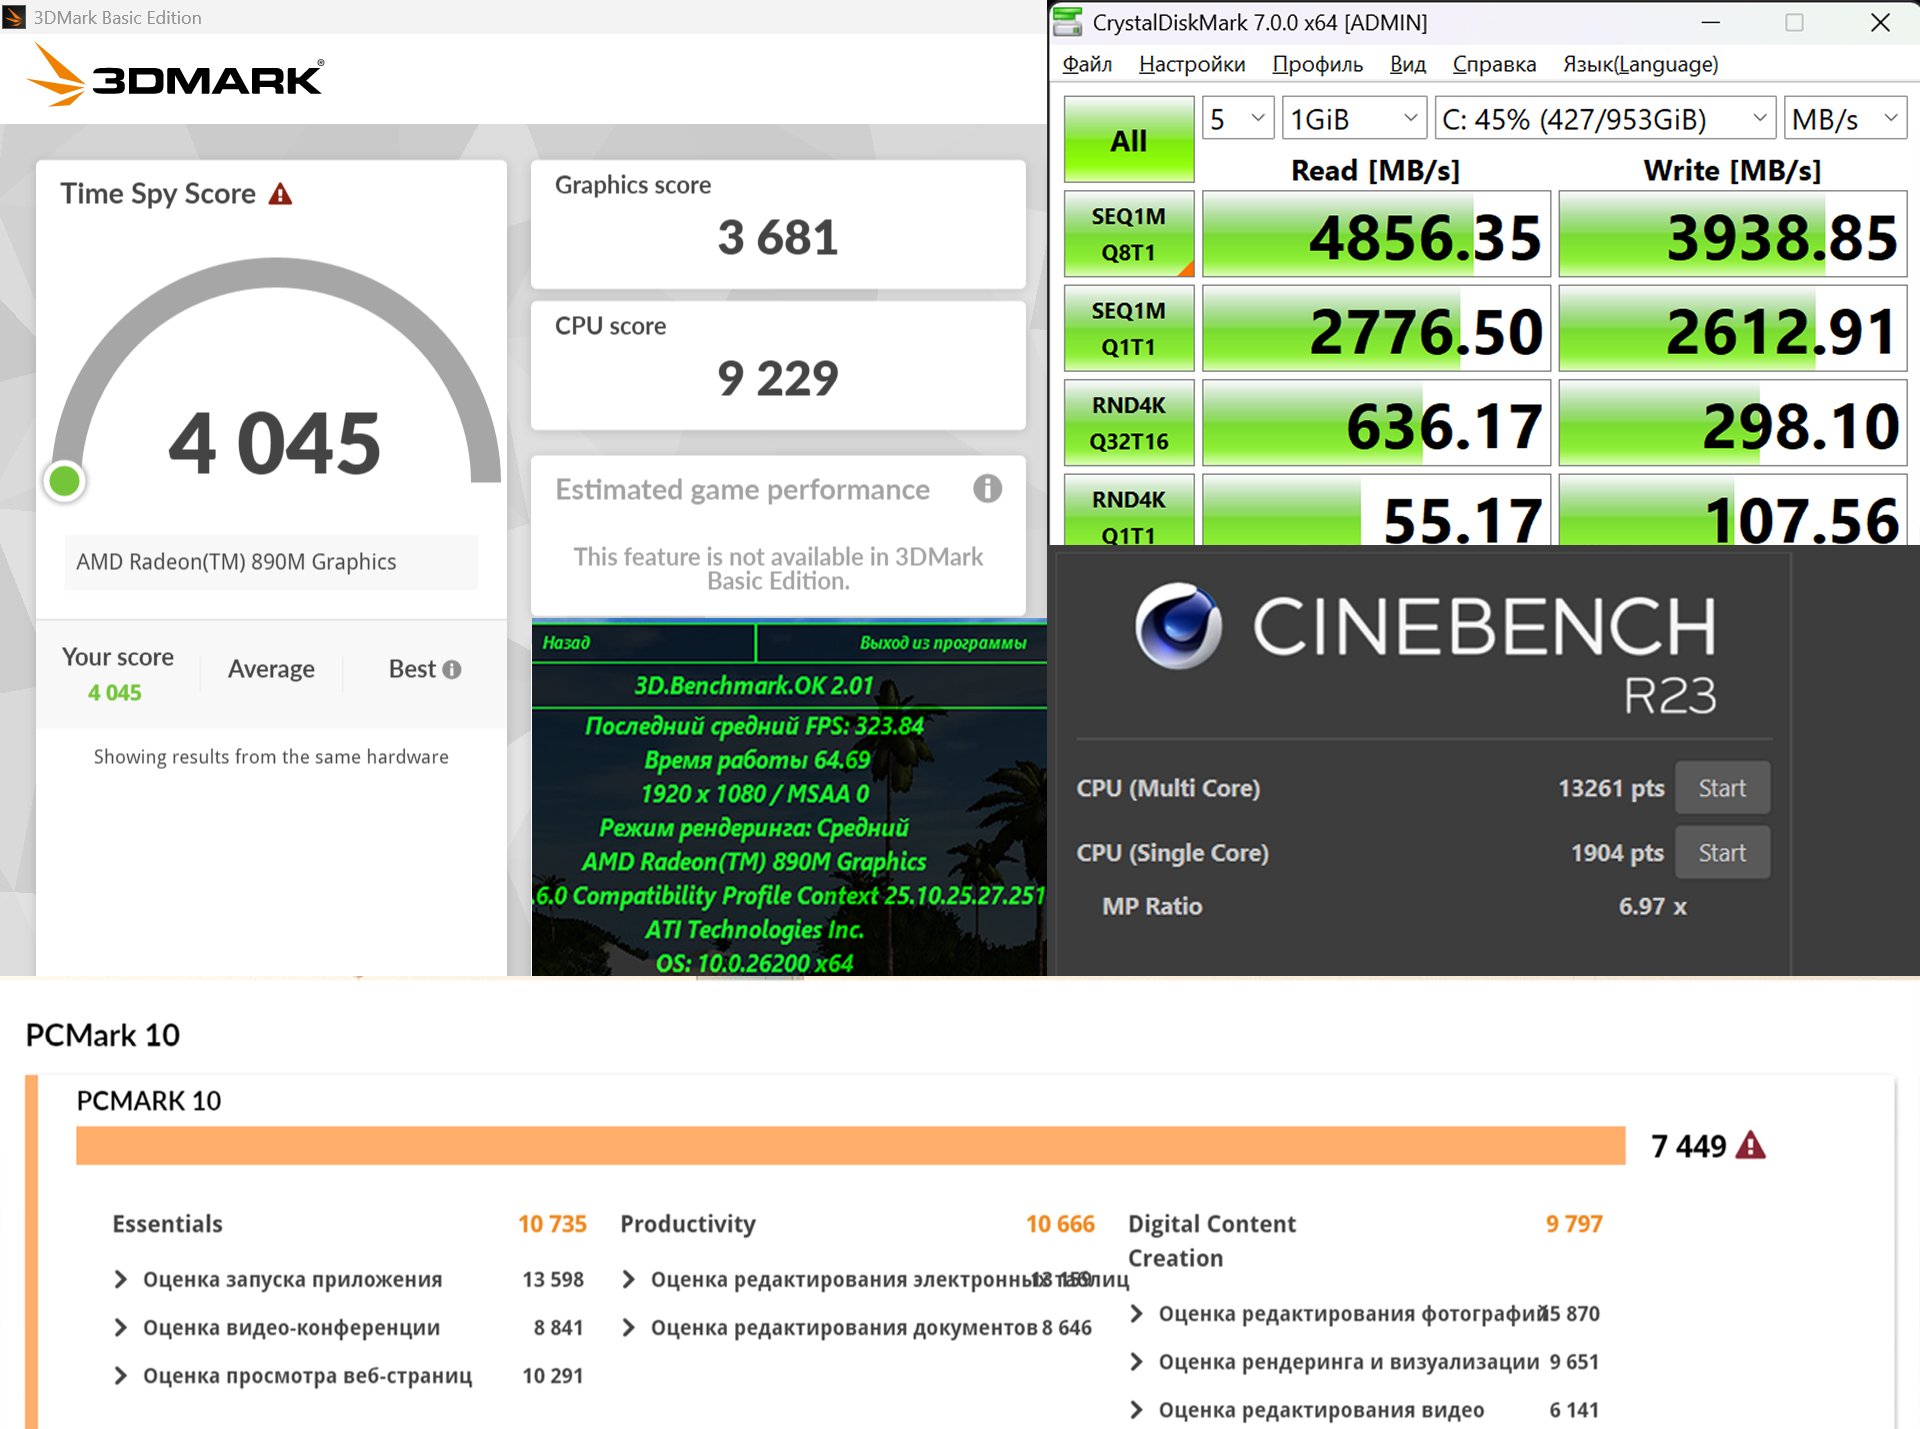Click the Time Spy score warning triangle

click(281, 194)
